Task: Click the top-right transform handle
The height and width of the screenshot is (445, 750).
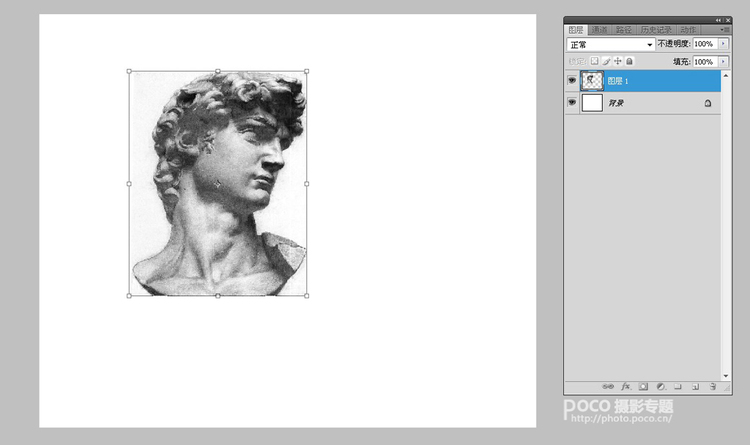Action: [x=307, y=71]
